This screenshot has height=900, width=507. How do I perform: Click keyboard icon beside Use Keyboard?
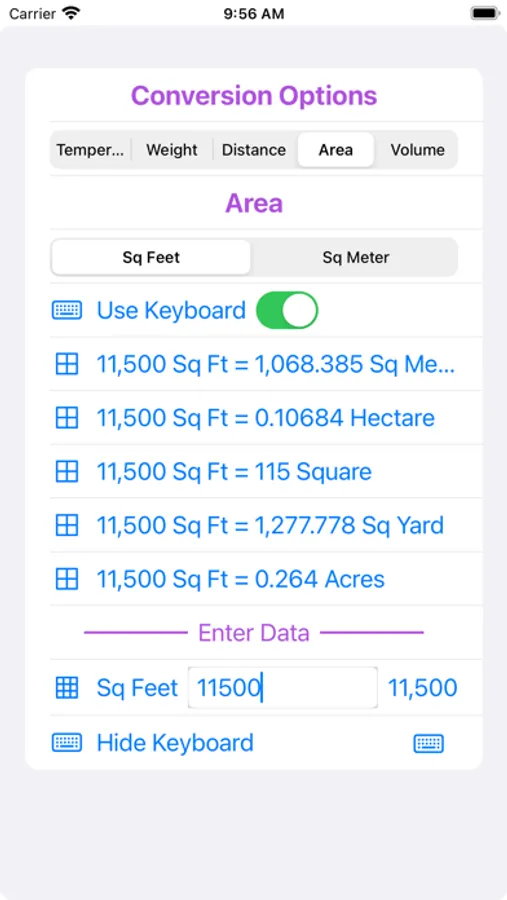pyautogui.click(x=67, y=311)
